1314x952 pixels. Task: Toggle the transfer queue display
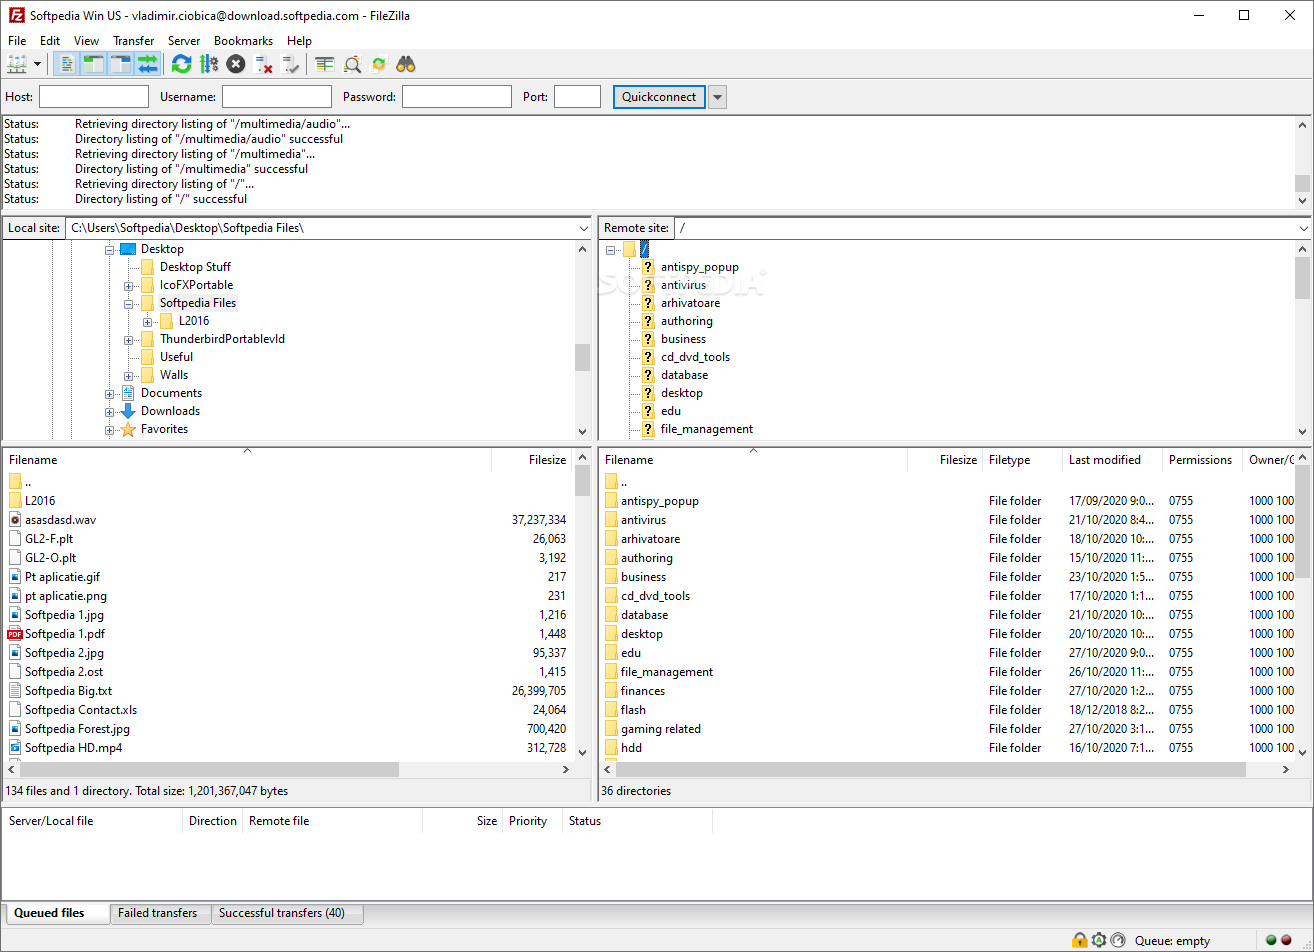click(x=148, y=64)
